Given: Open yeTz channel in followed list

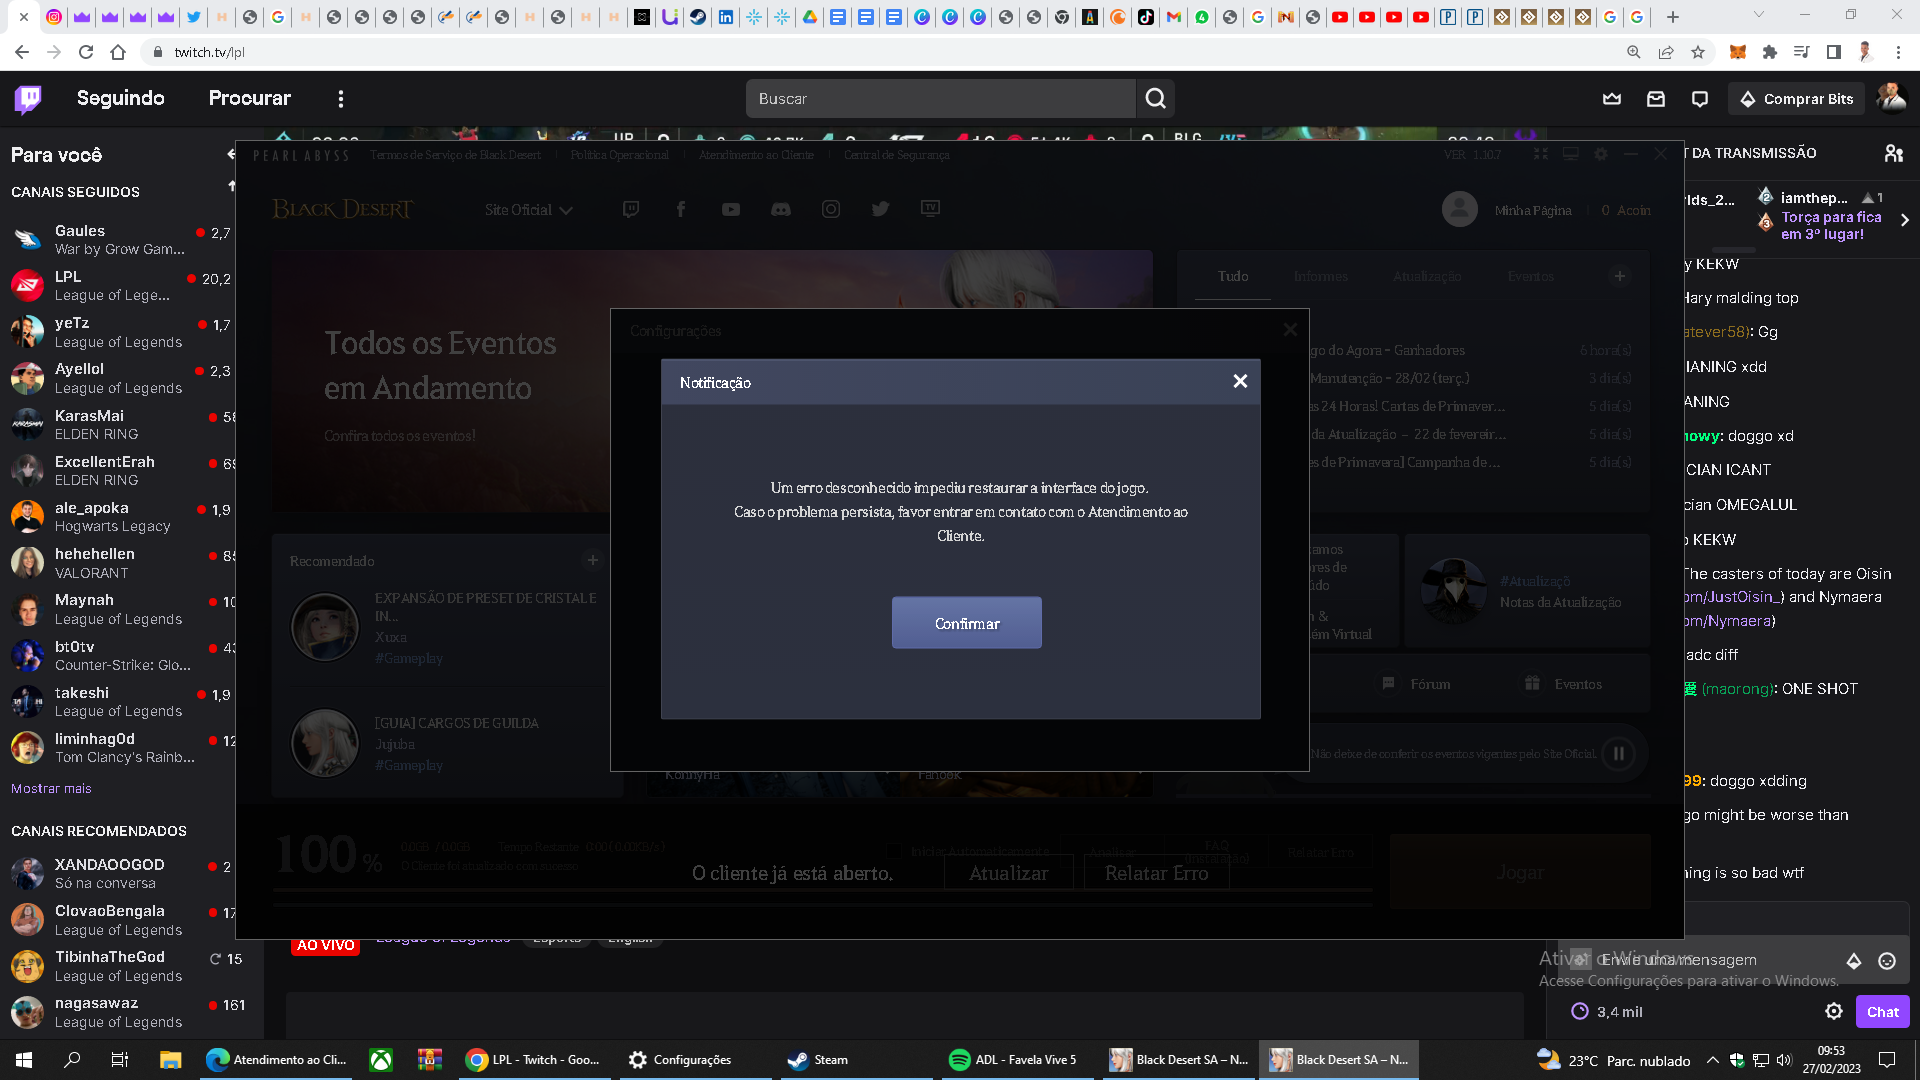Looking at the screenshot, I should pos(120,332).
